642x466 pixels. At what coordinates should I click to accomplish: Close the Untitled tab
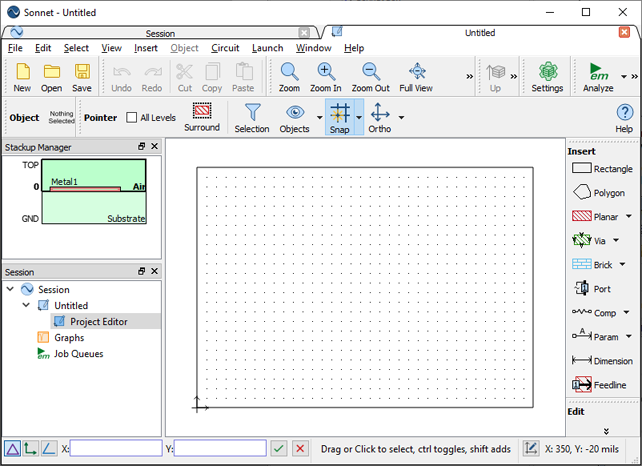point(624,32)
